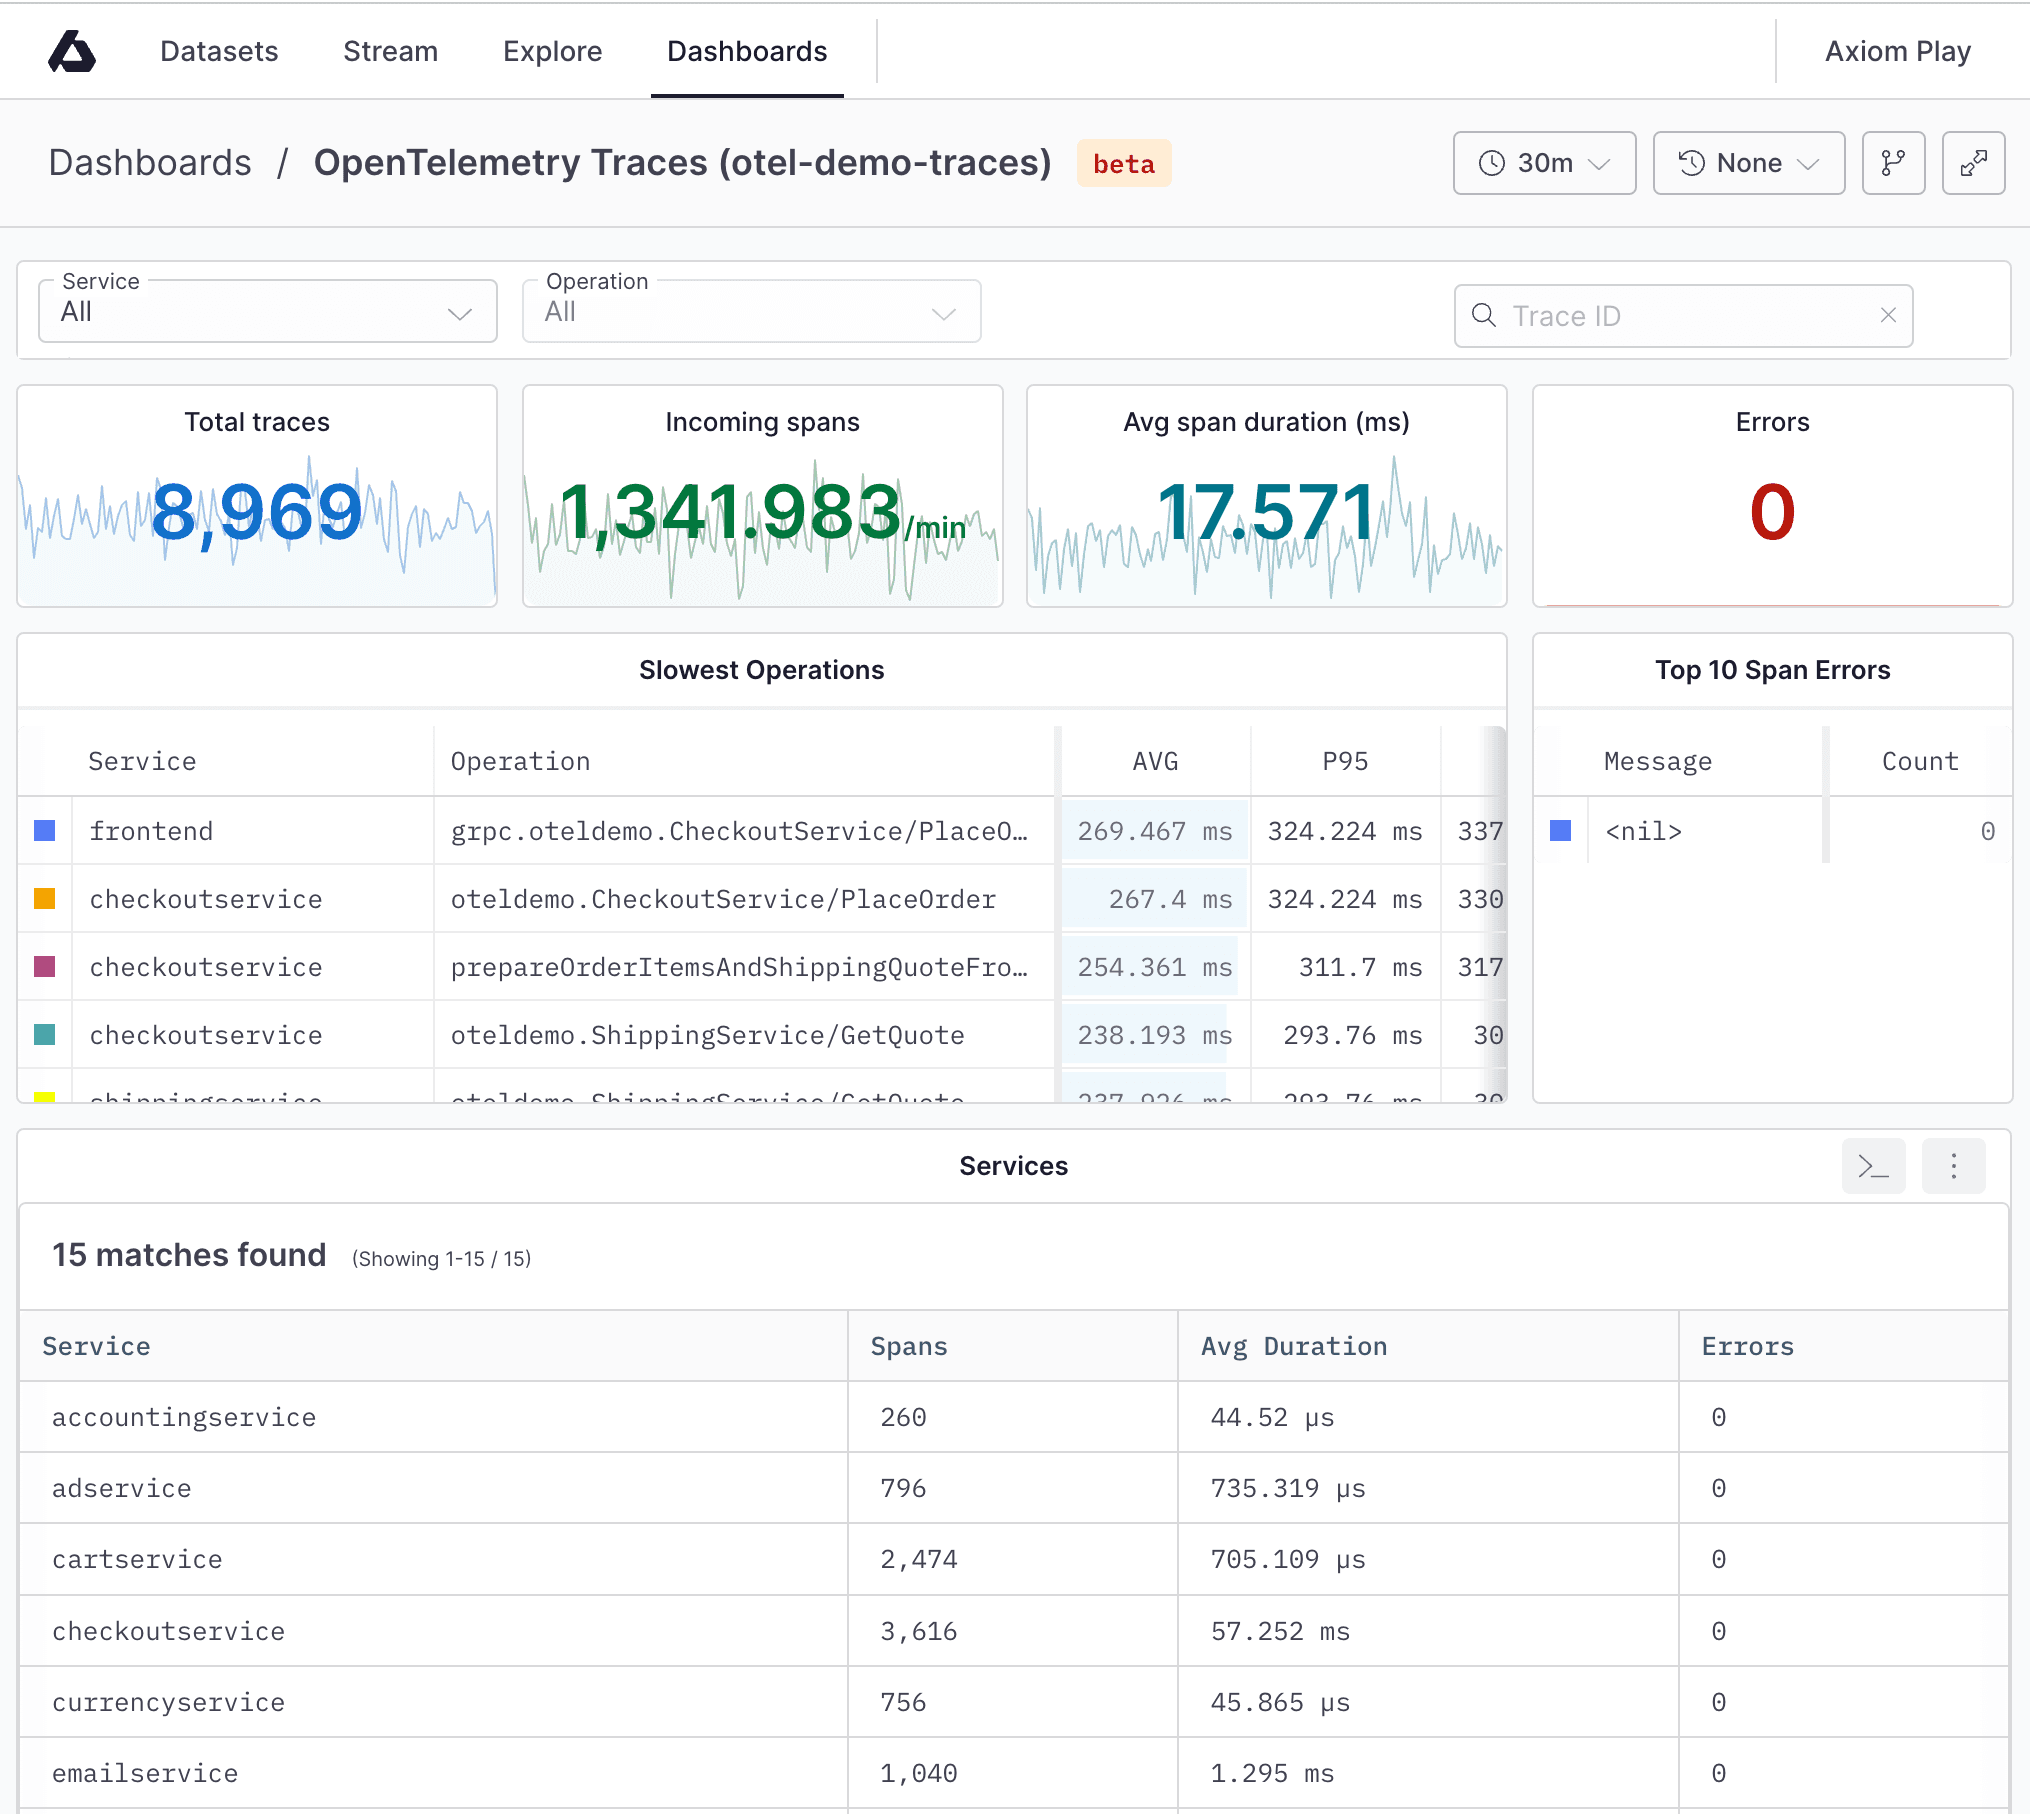
Task: Sort by the P95 column header
Action: [1345, 762]
